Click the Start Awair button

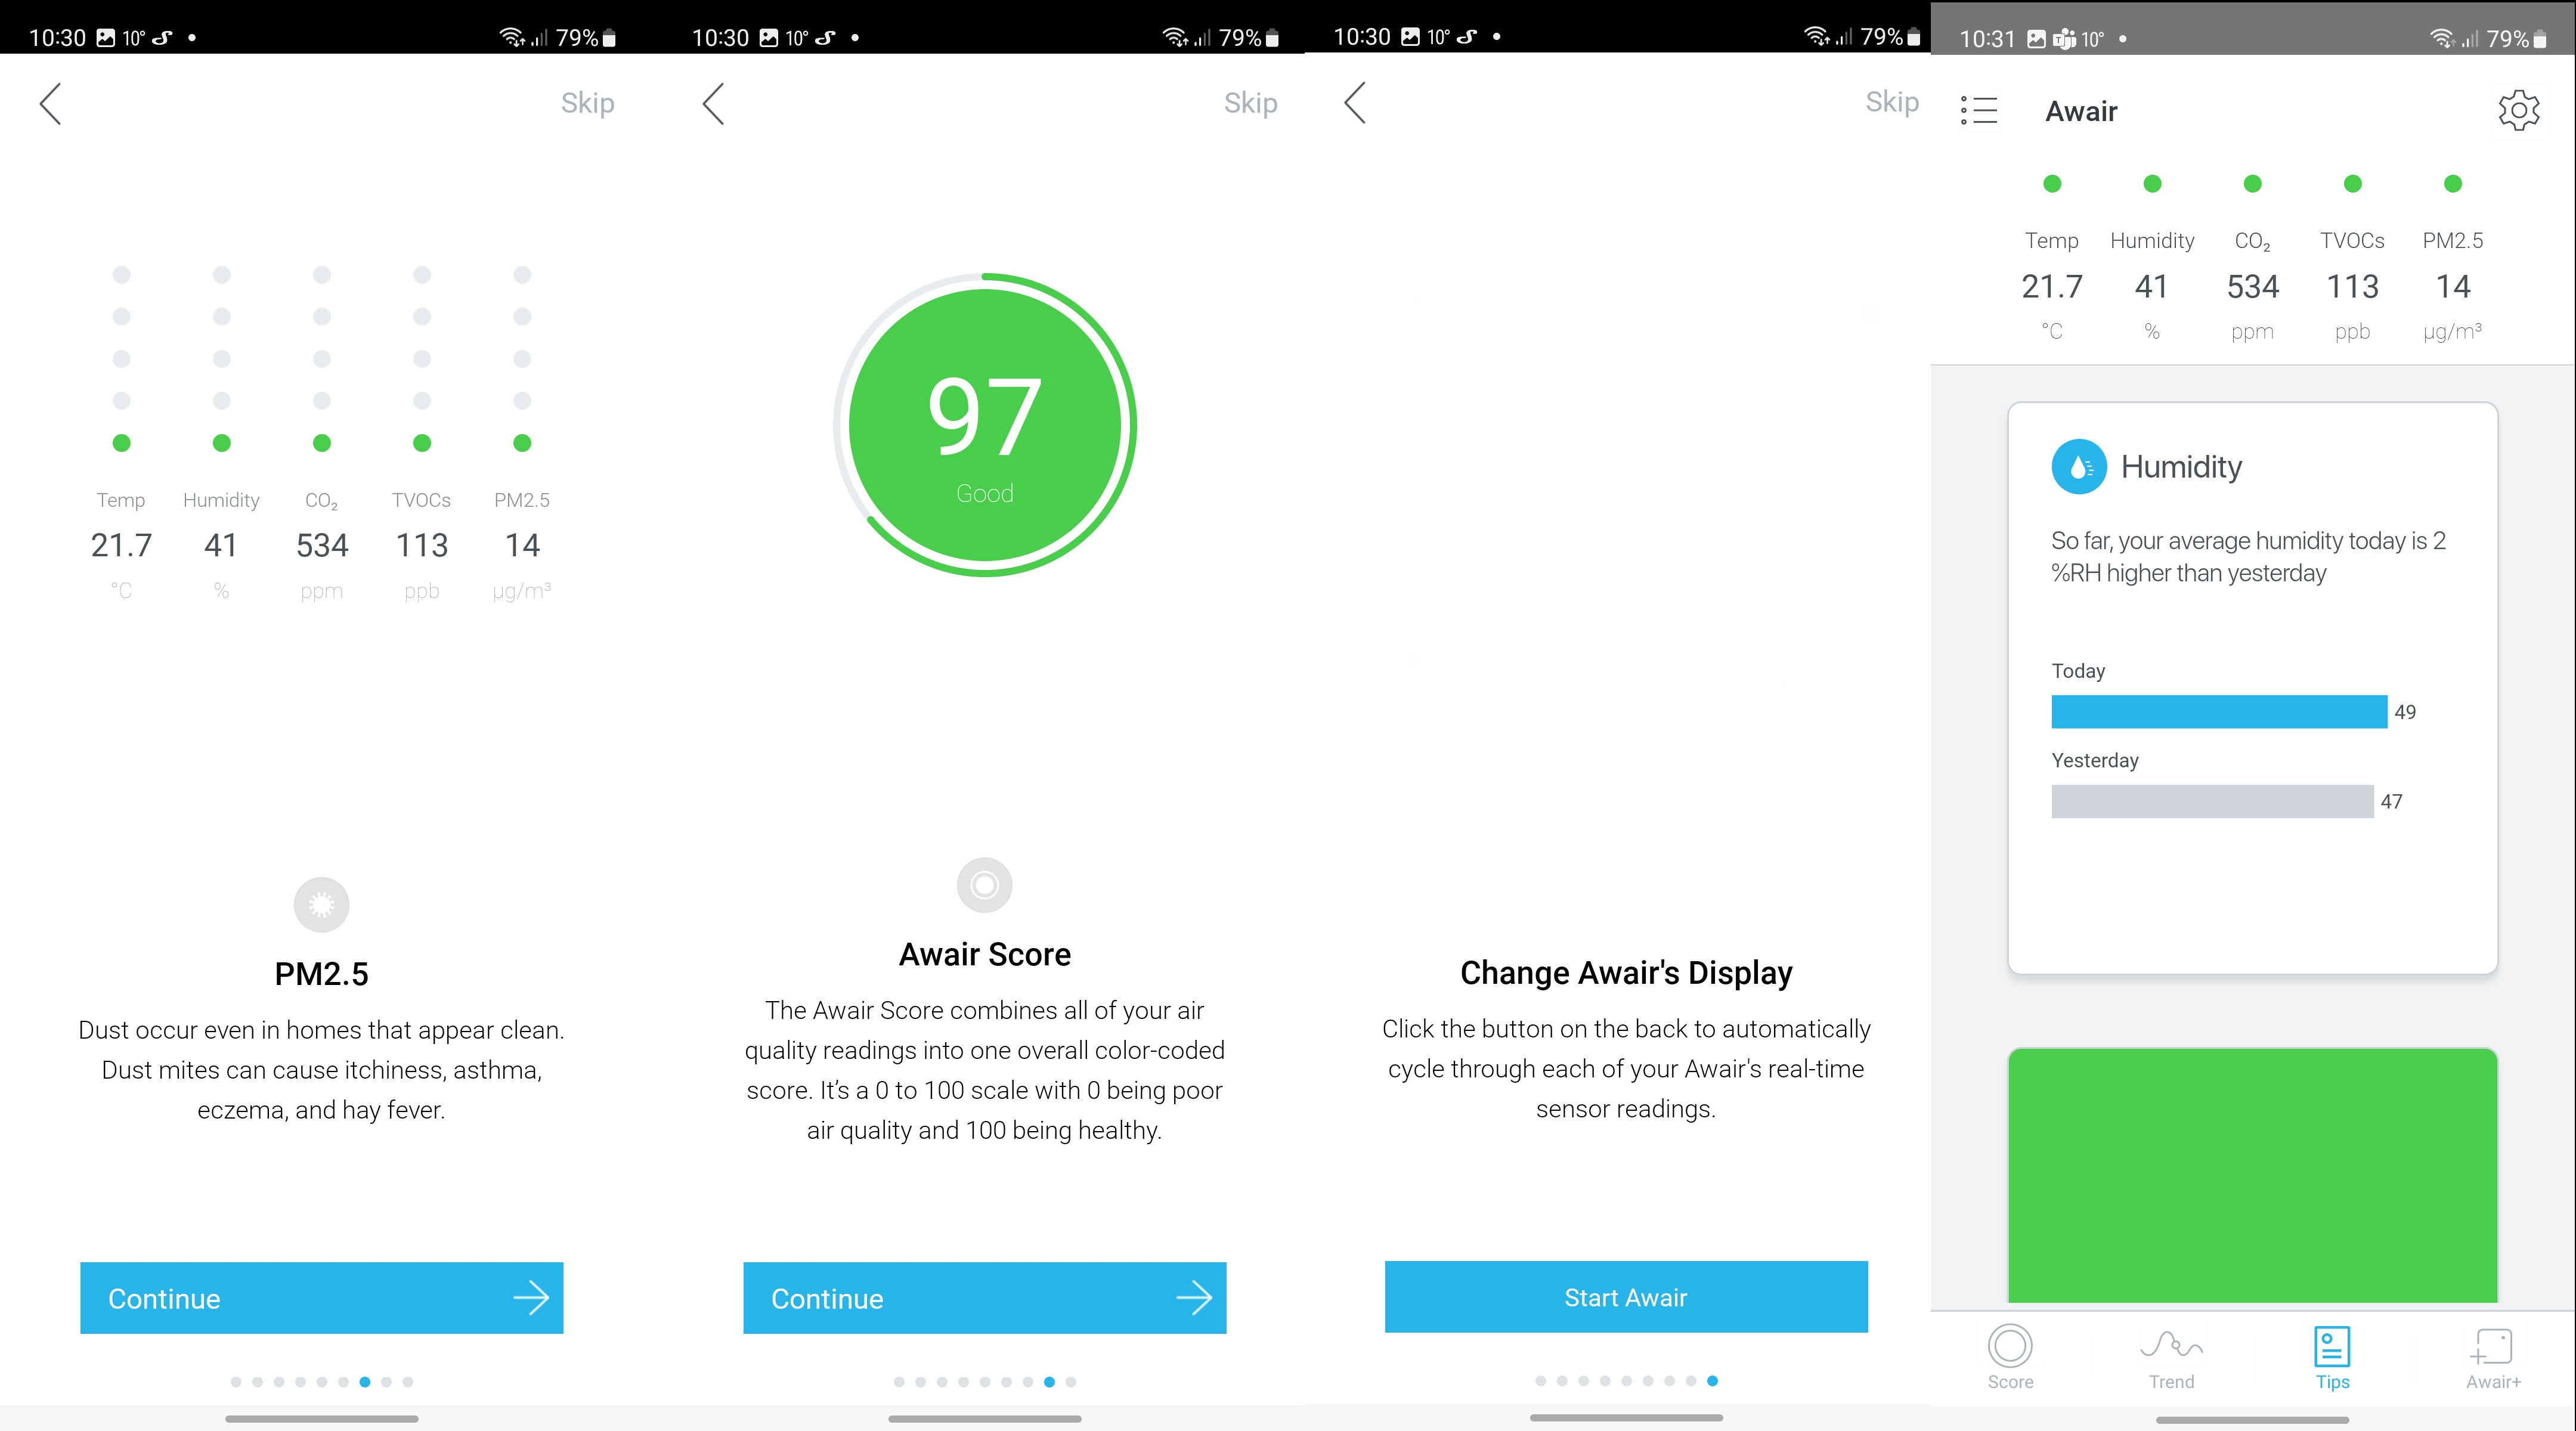tap(1626, 1297)
